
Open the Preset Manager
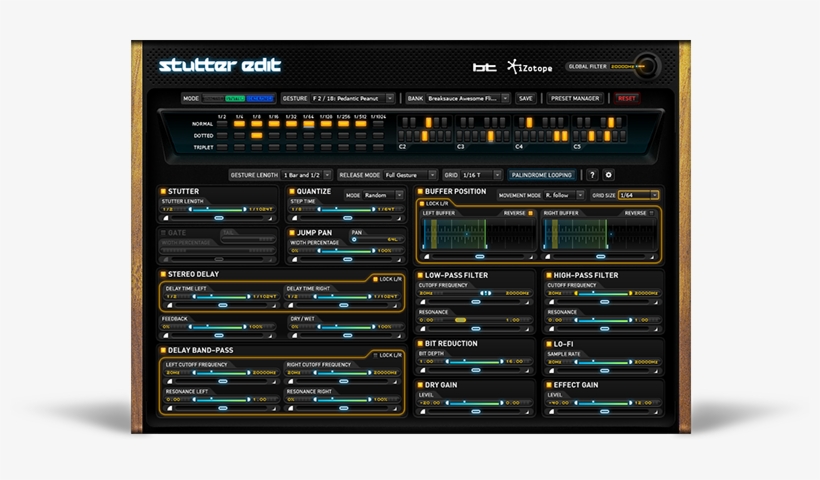[x=575, y=98]
